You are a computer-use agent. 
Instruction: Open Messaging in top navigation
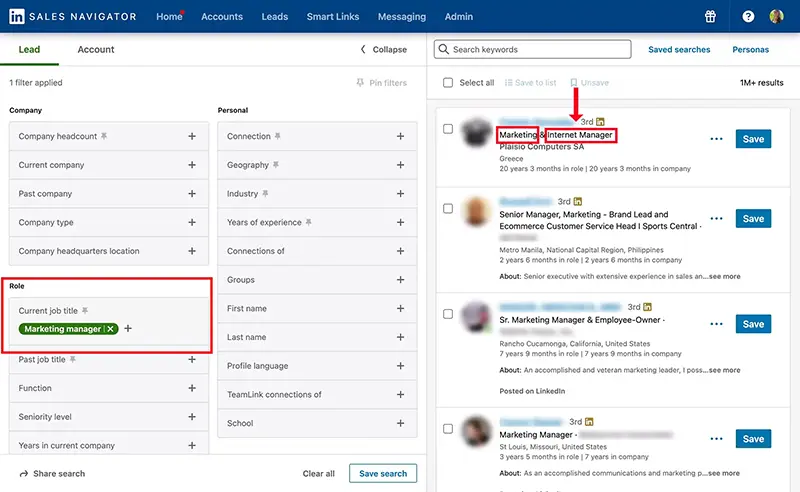click(402, 16)
